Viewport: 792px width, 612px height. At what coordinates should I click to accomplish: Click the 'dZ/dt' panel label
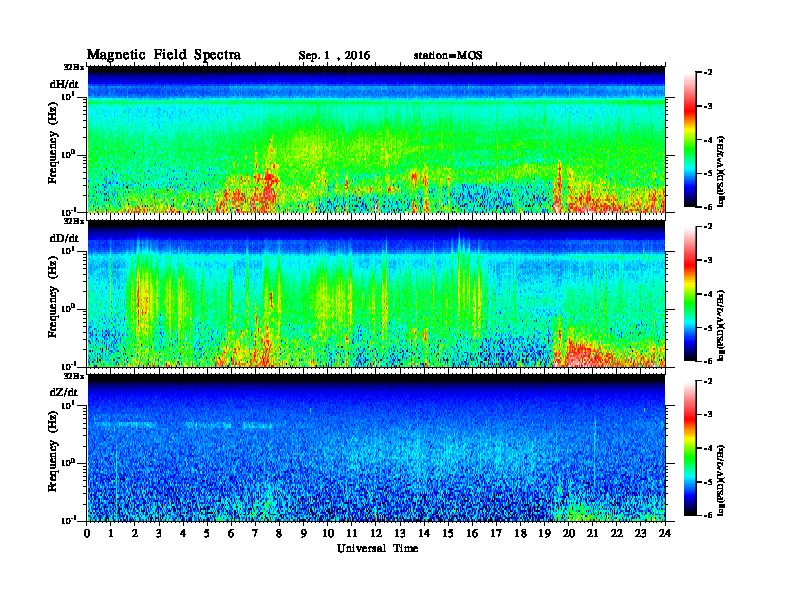pyautogui.click(x=64, y=392)
